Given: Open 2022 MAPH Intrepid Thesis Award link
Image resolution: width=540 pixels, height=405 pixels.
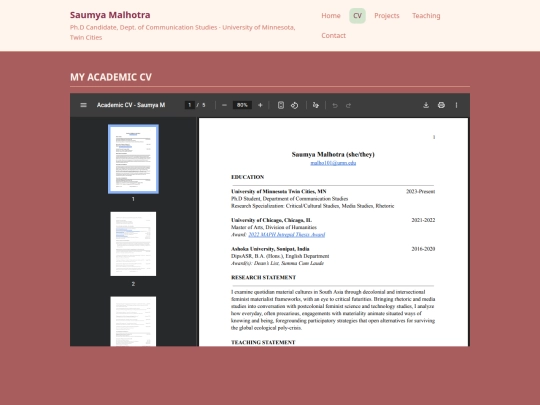Looking at the screenshot, I should [x=287, y=235].
